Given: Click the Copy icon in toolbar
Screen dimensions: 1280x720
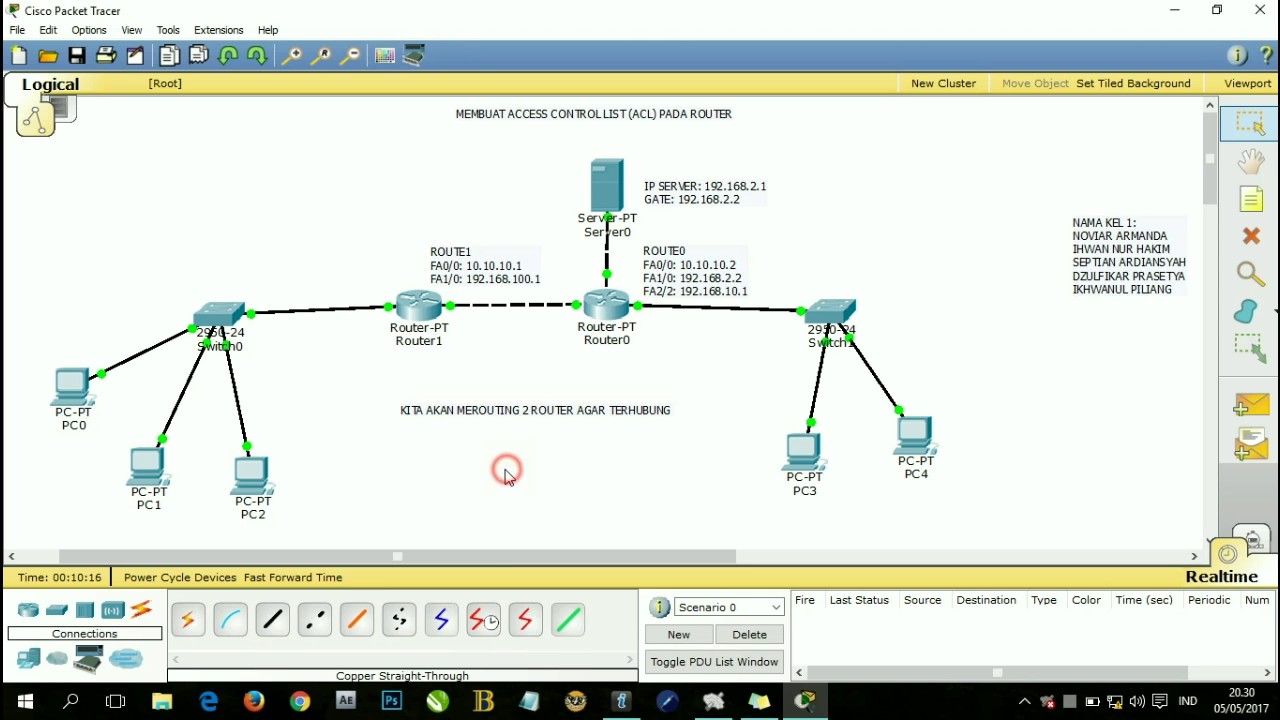Looking at the screenshot, I should coord(169,56).
